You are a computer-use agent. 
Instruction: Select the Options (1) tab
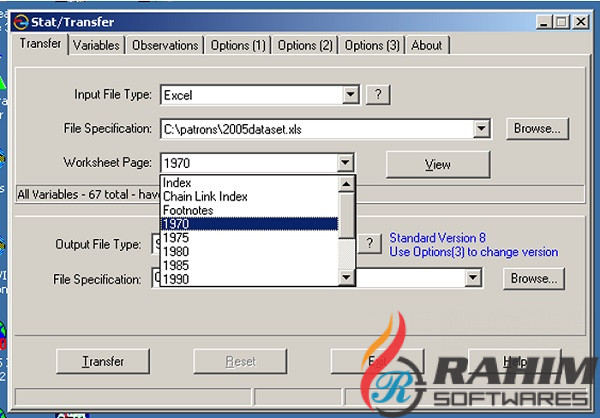238,45
